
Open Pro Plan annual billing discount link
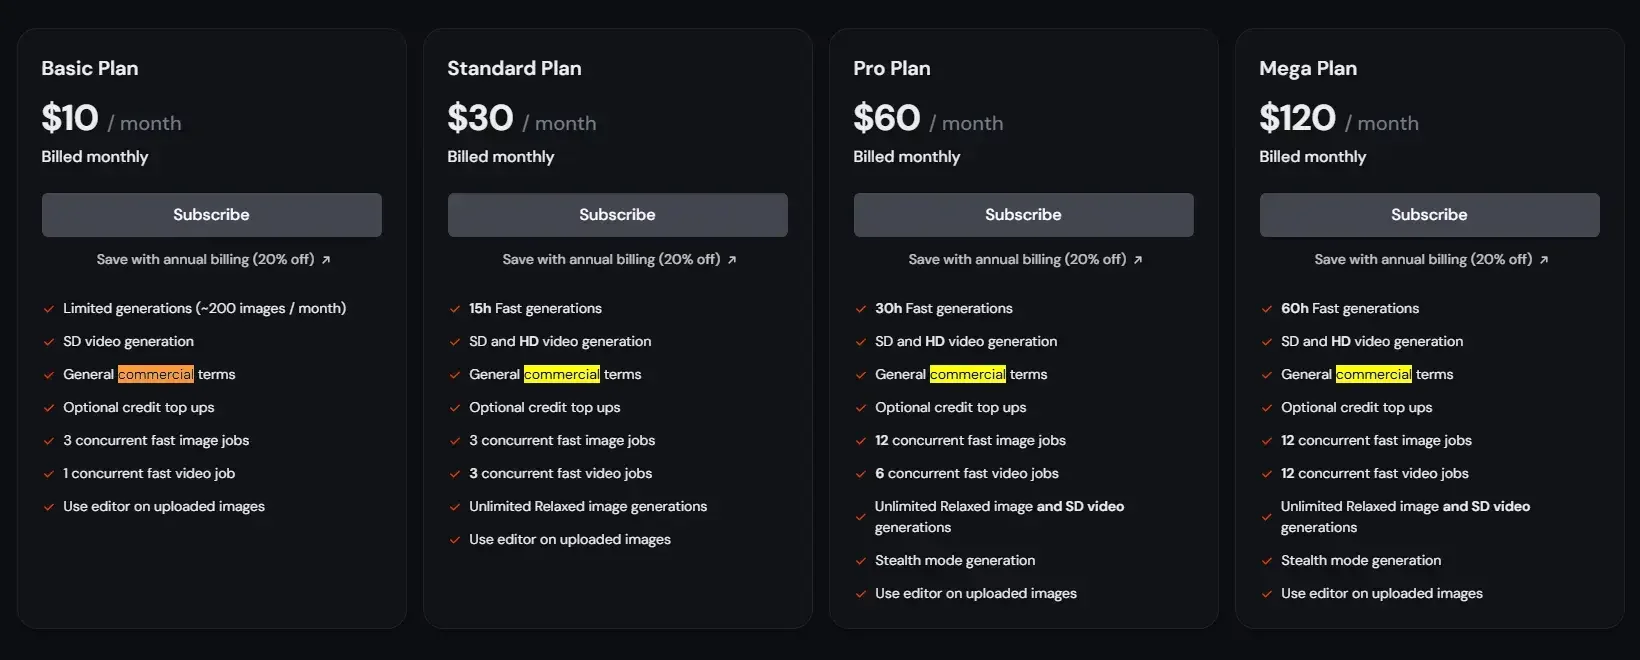point(1017,259)
